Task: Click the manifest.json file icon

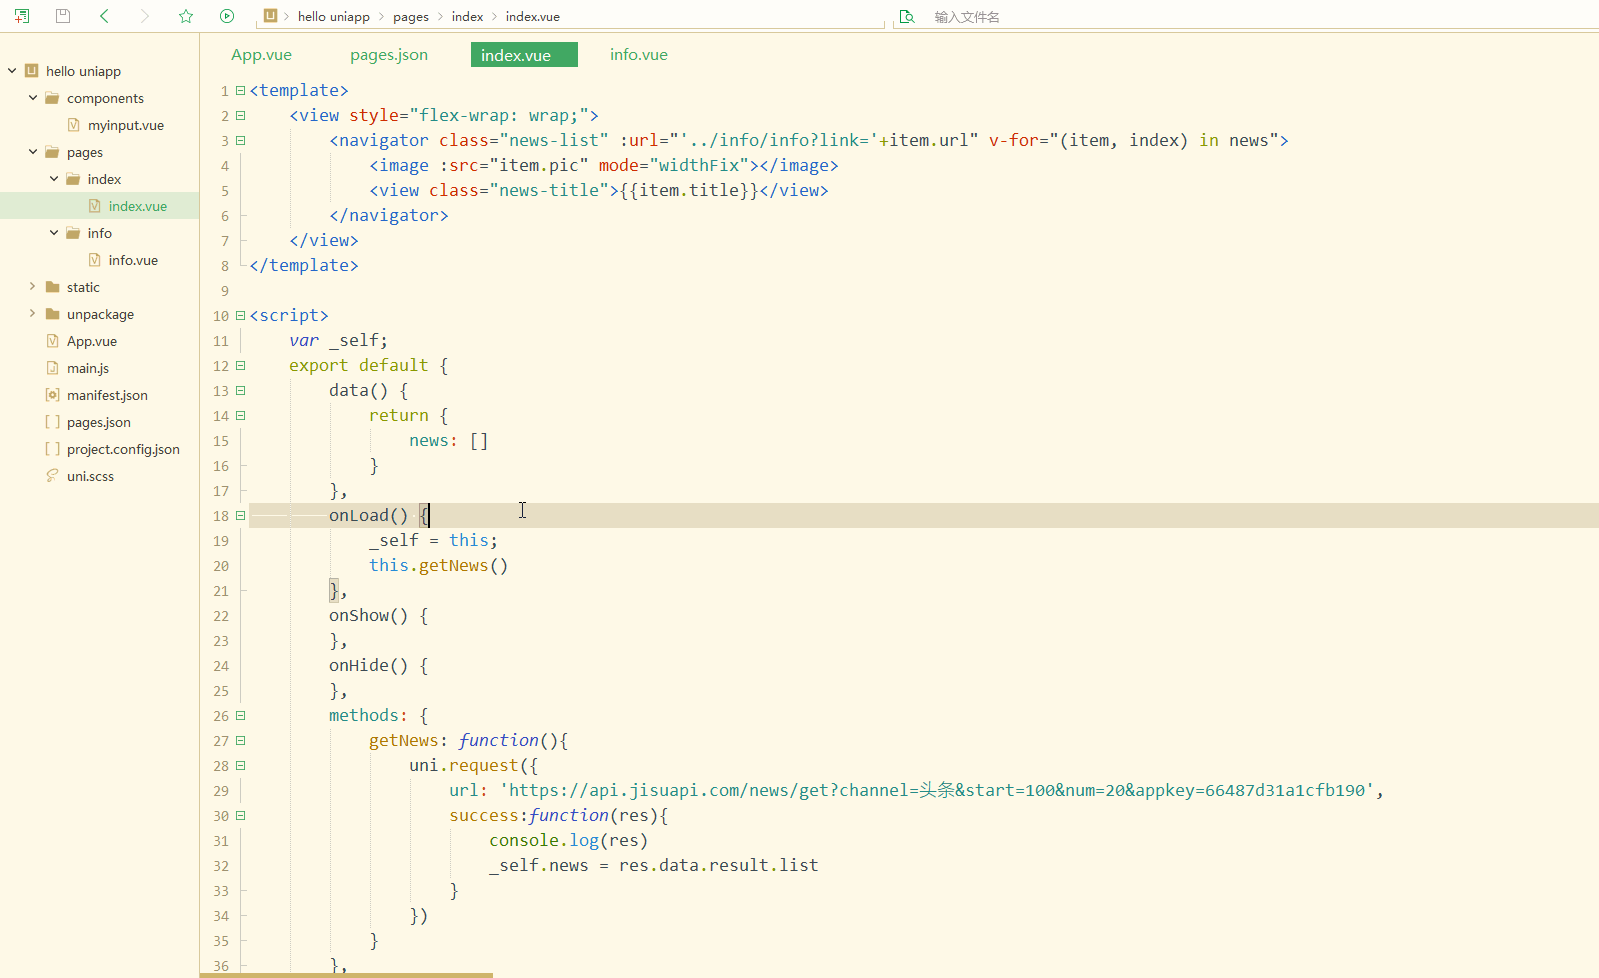Action: [x=52, y=395]
